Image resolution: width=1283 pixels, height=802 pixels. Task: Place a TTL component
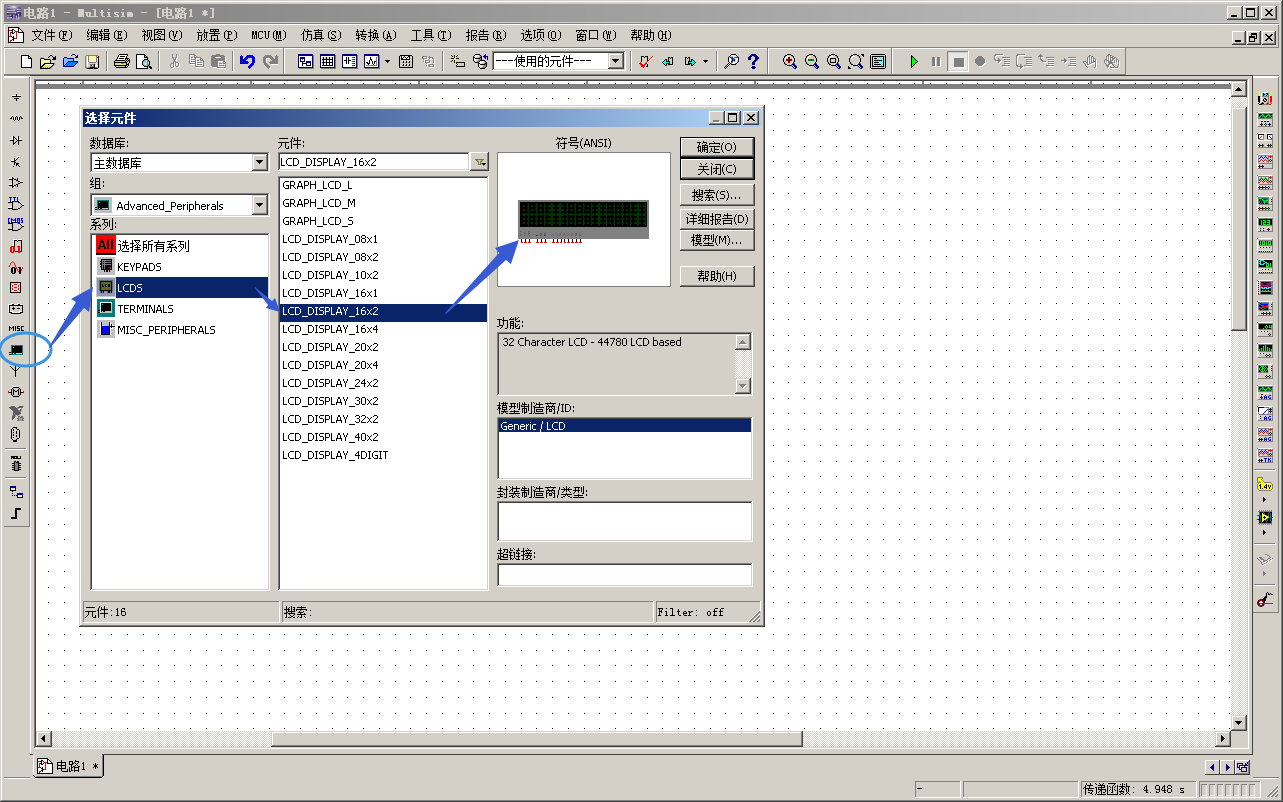point(16,203)
